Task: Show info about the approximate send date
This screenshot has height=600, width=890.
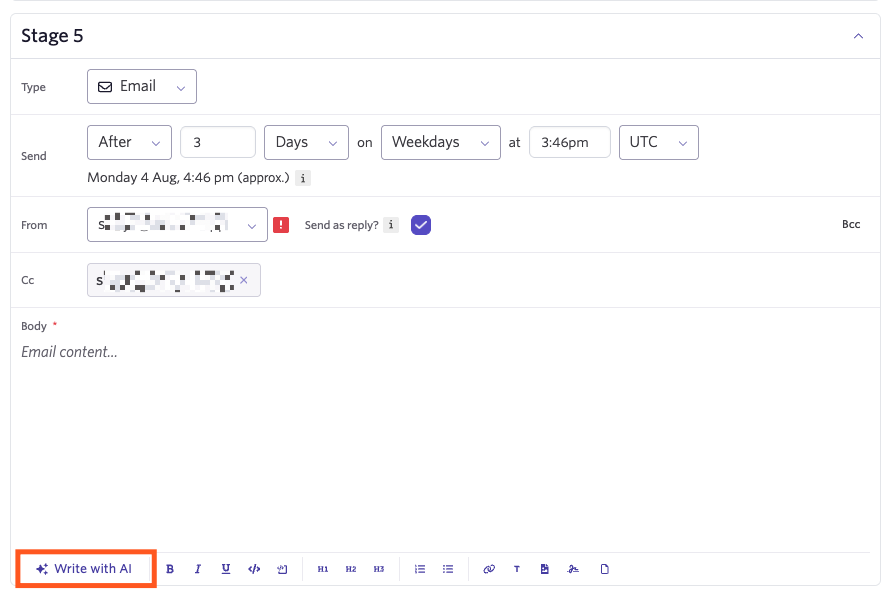Action: [303, 178]
